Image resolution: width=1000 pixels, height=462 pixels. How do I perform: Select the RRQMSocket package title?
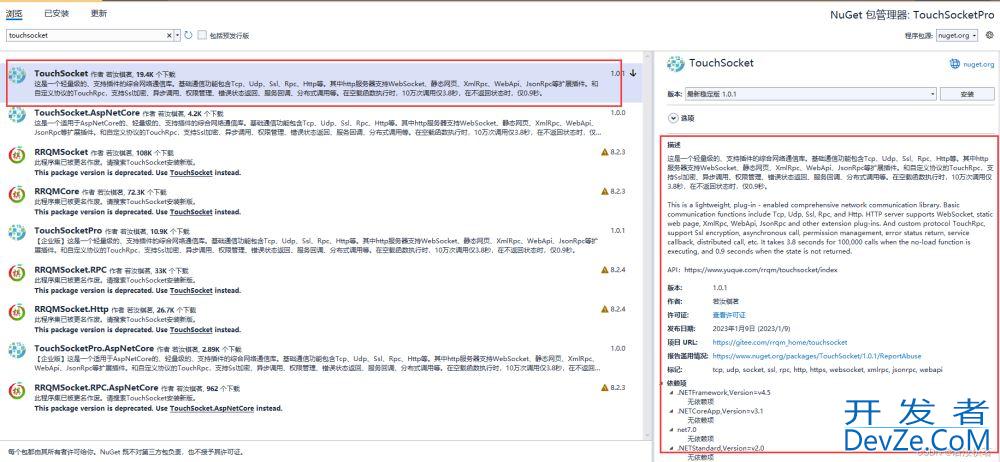[61, 153]
